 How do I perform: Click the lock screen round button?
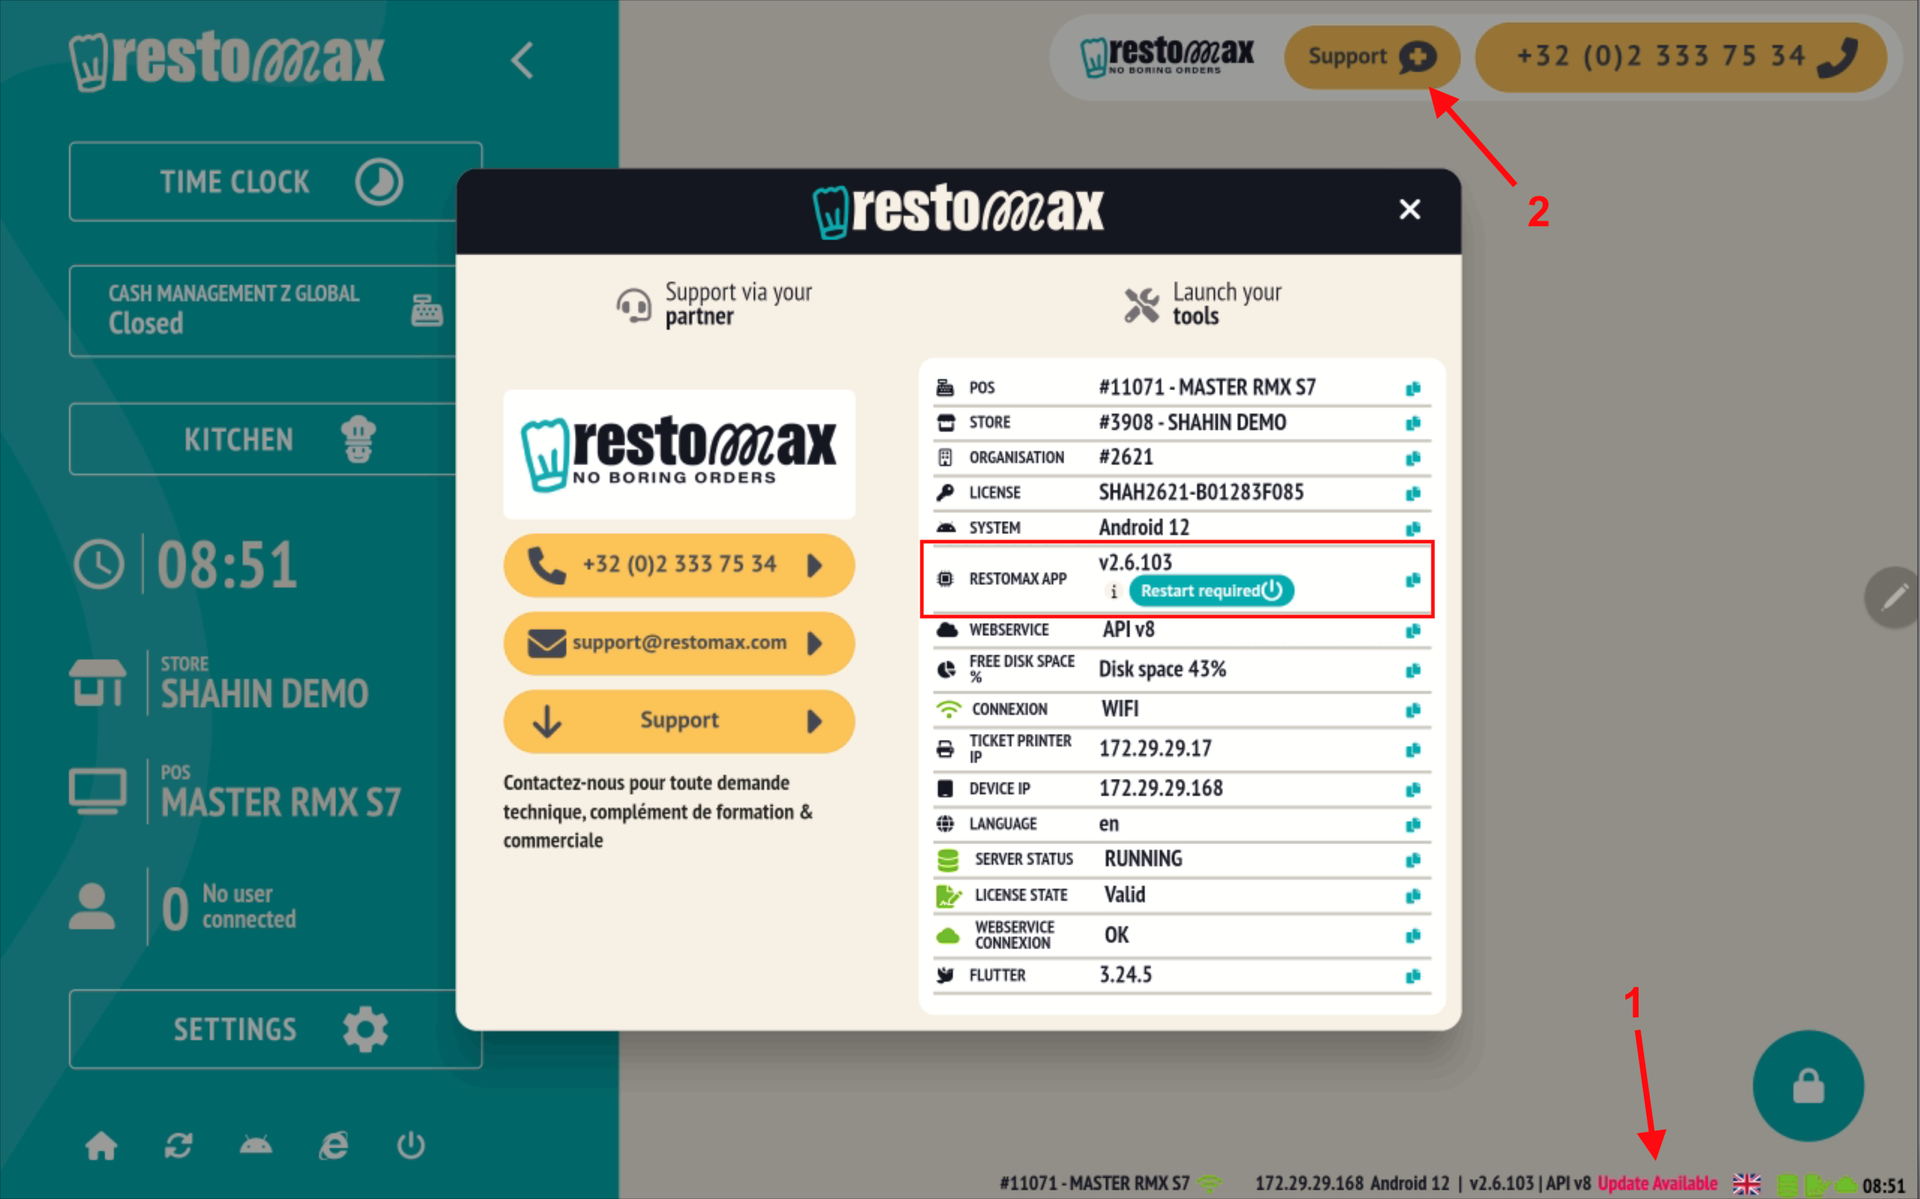(x=1807, y=1085)
